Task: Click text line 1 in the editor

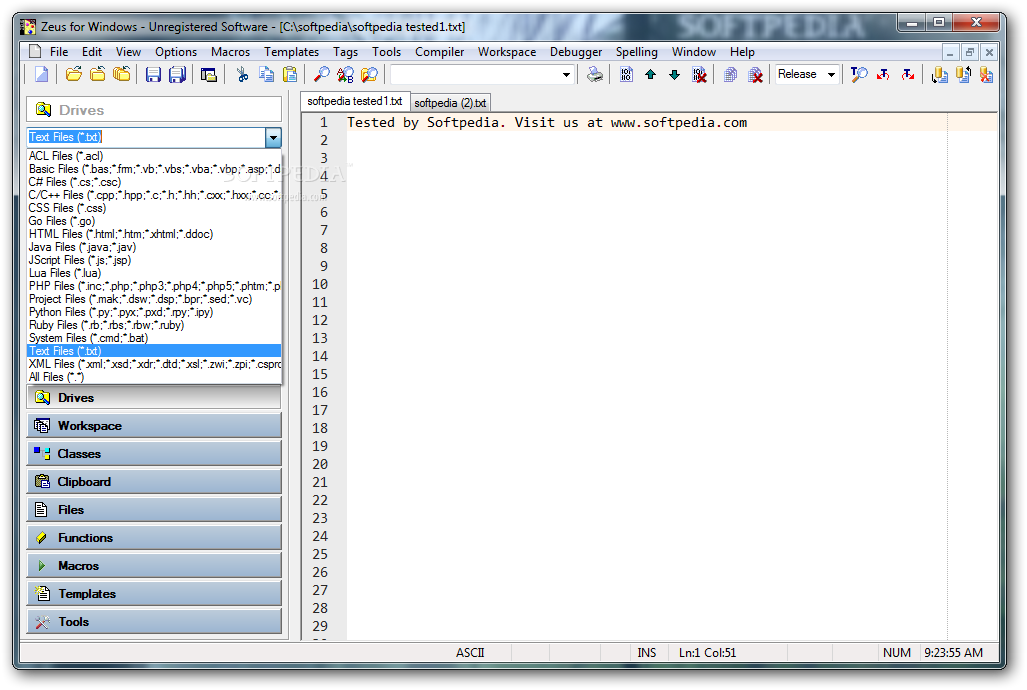Action: pyautogui.click(x=547, y=123)
